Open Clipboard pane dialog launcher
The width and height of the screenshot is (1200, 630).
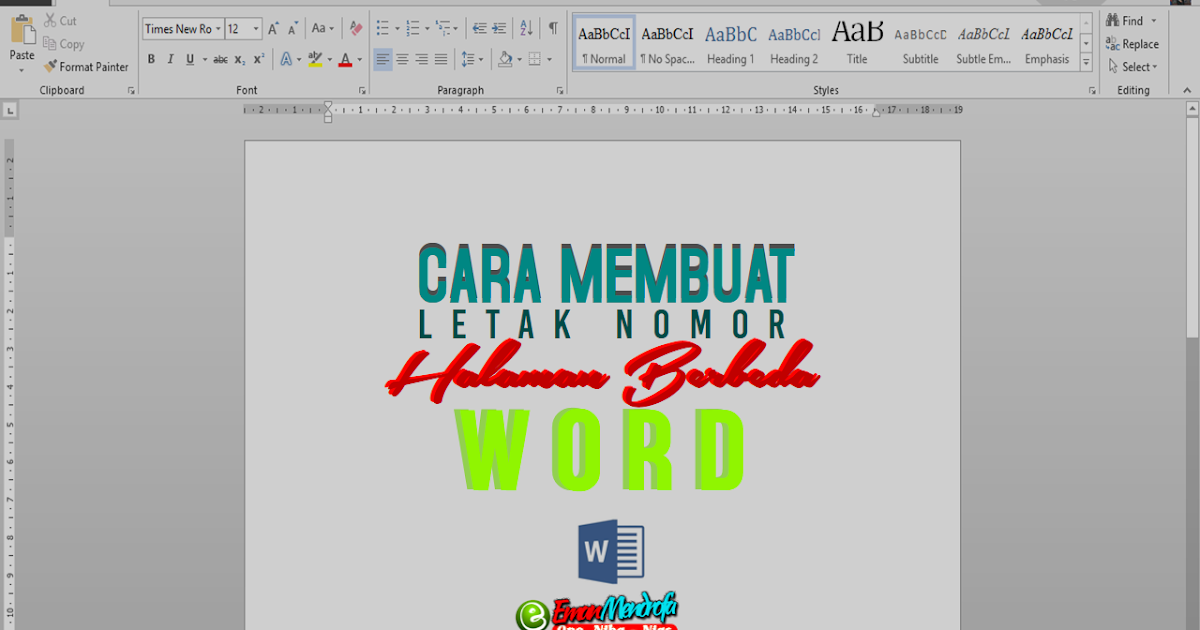click(131, 90)
